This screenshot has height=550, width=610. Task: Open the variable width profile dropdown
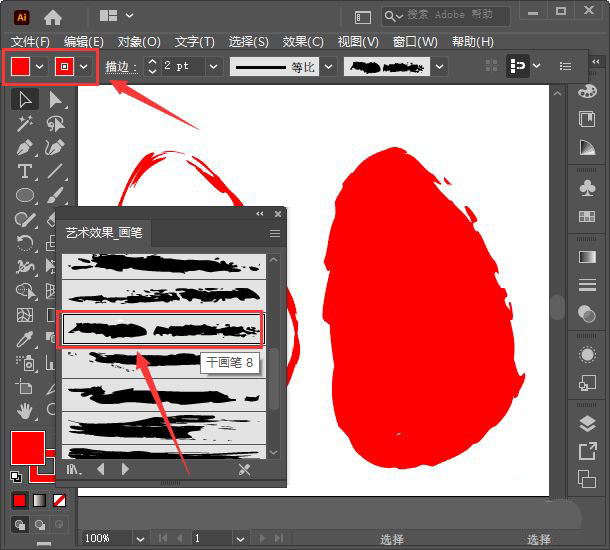click(x=329, y=67)
